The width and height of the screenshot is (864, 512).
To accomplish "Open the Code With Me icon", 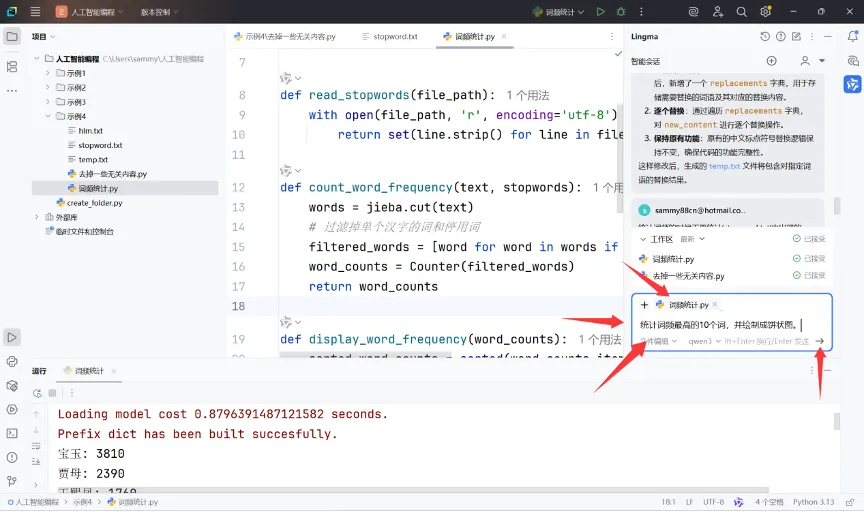I will point(717,12).
